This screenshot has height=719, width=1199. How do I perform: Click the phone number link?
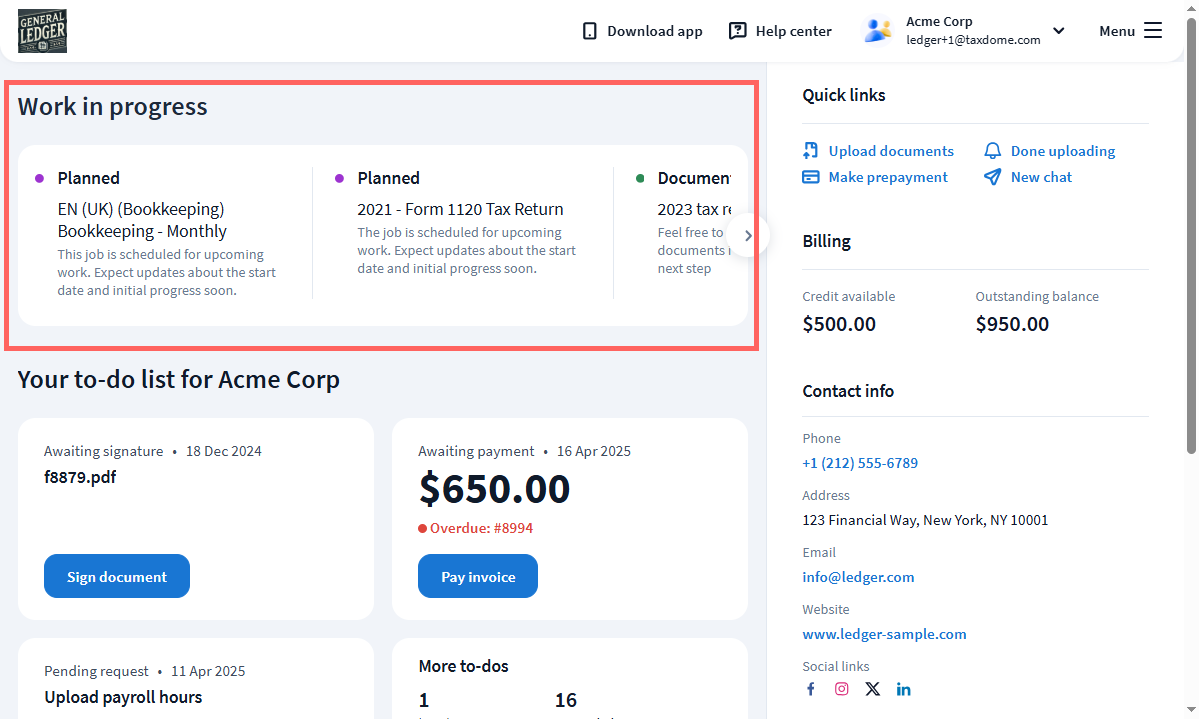860,463
